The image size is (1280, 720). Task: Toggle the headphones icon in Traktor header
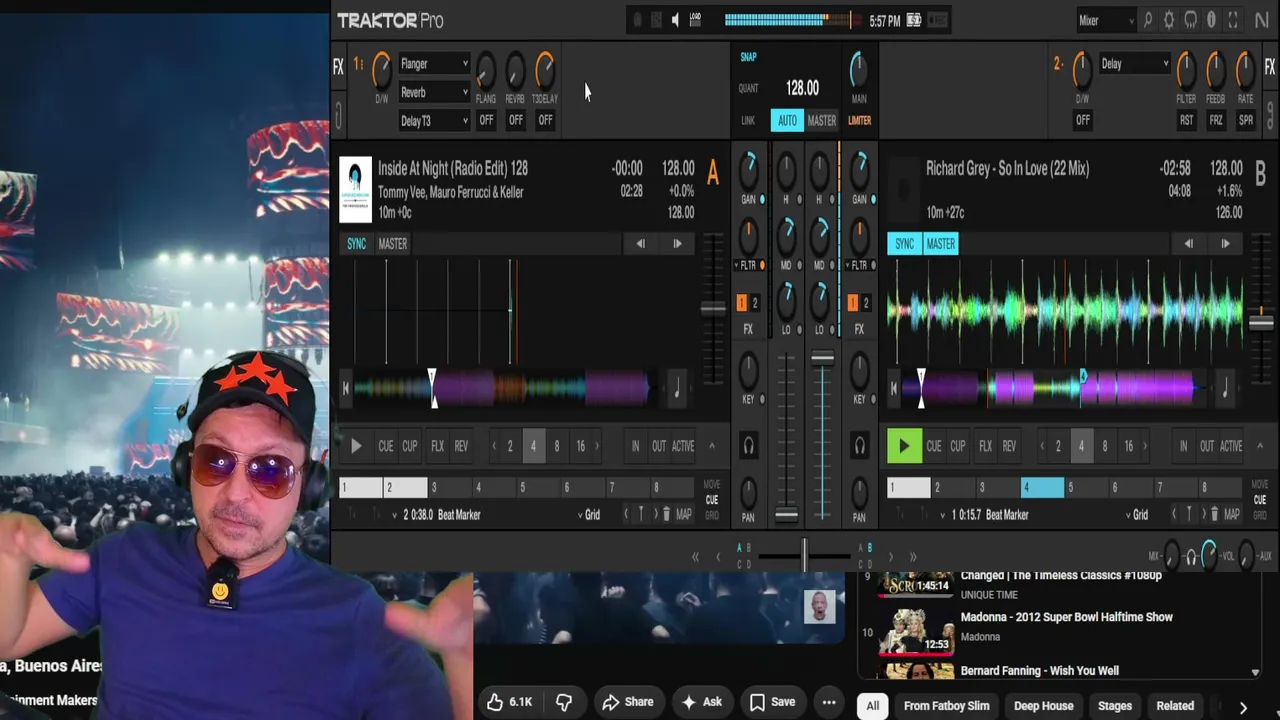coord(1190,20)
